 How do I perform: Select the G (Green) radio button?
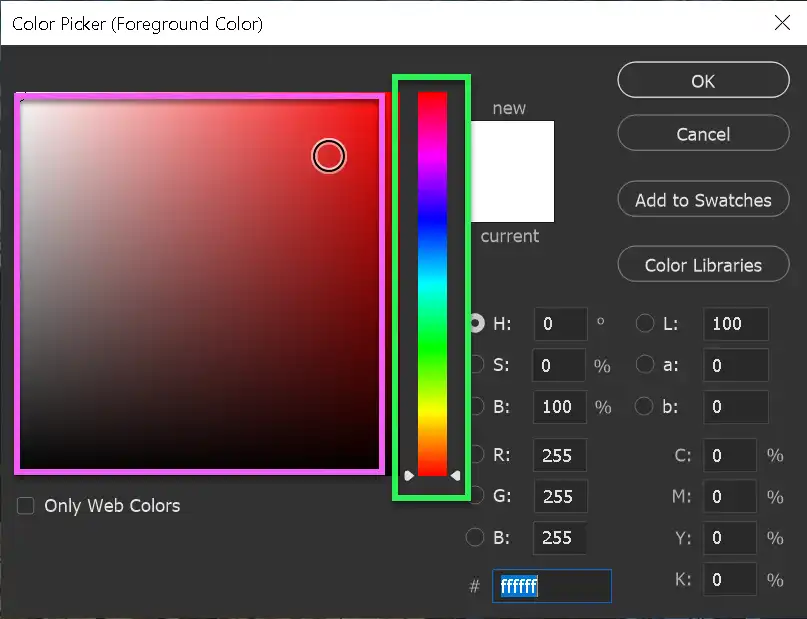[475, 496]
